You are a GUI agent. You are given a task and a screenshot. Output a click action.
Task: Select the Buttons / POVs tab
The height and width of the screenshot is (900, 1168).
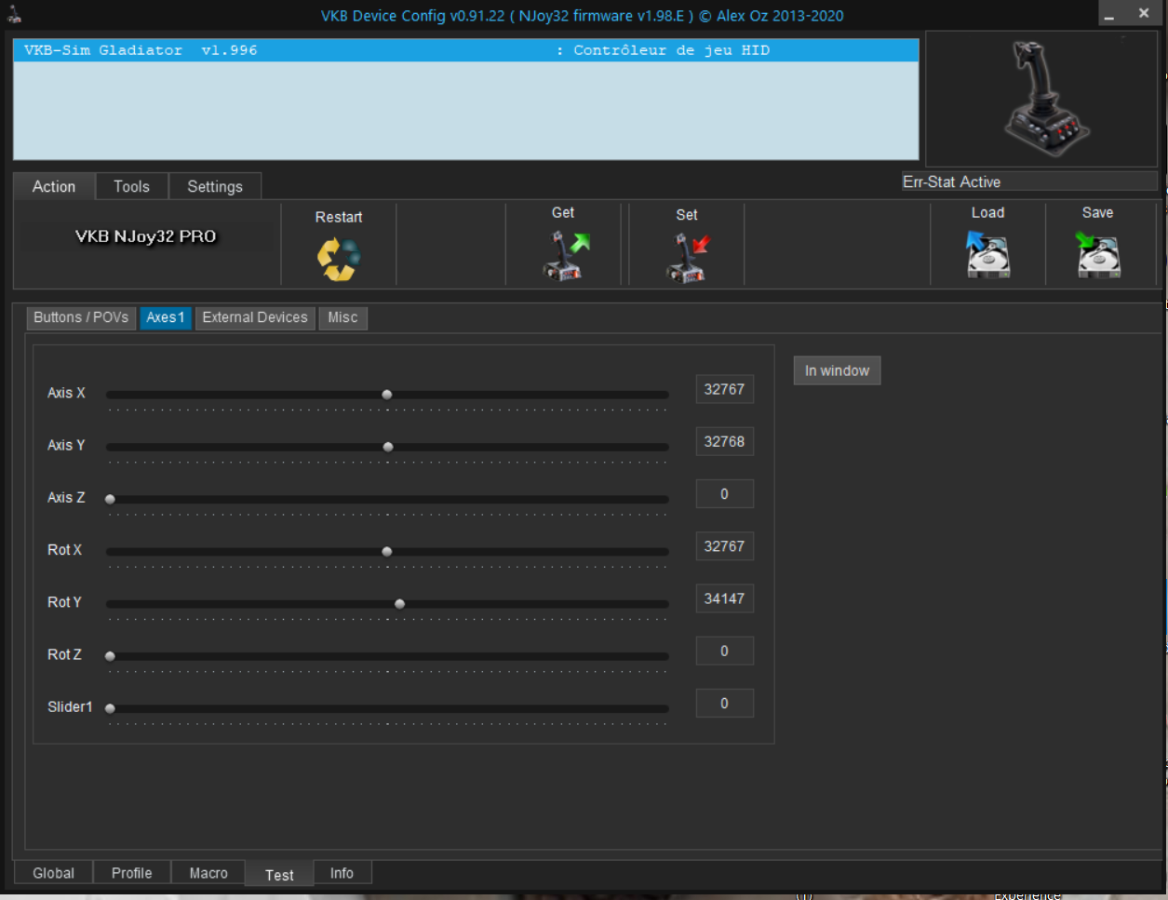[81, 318]
